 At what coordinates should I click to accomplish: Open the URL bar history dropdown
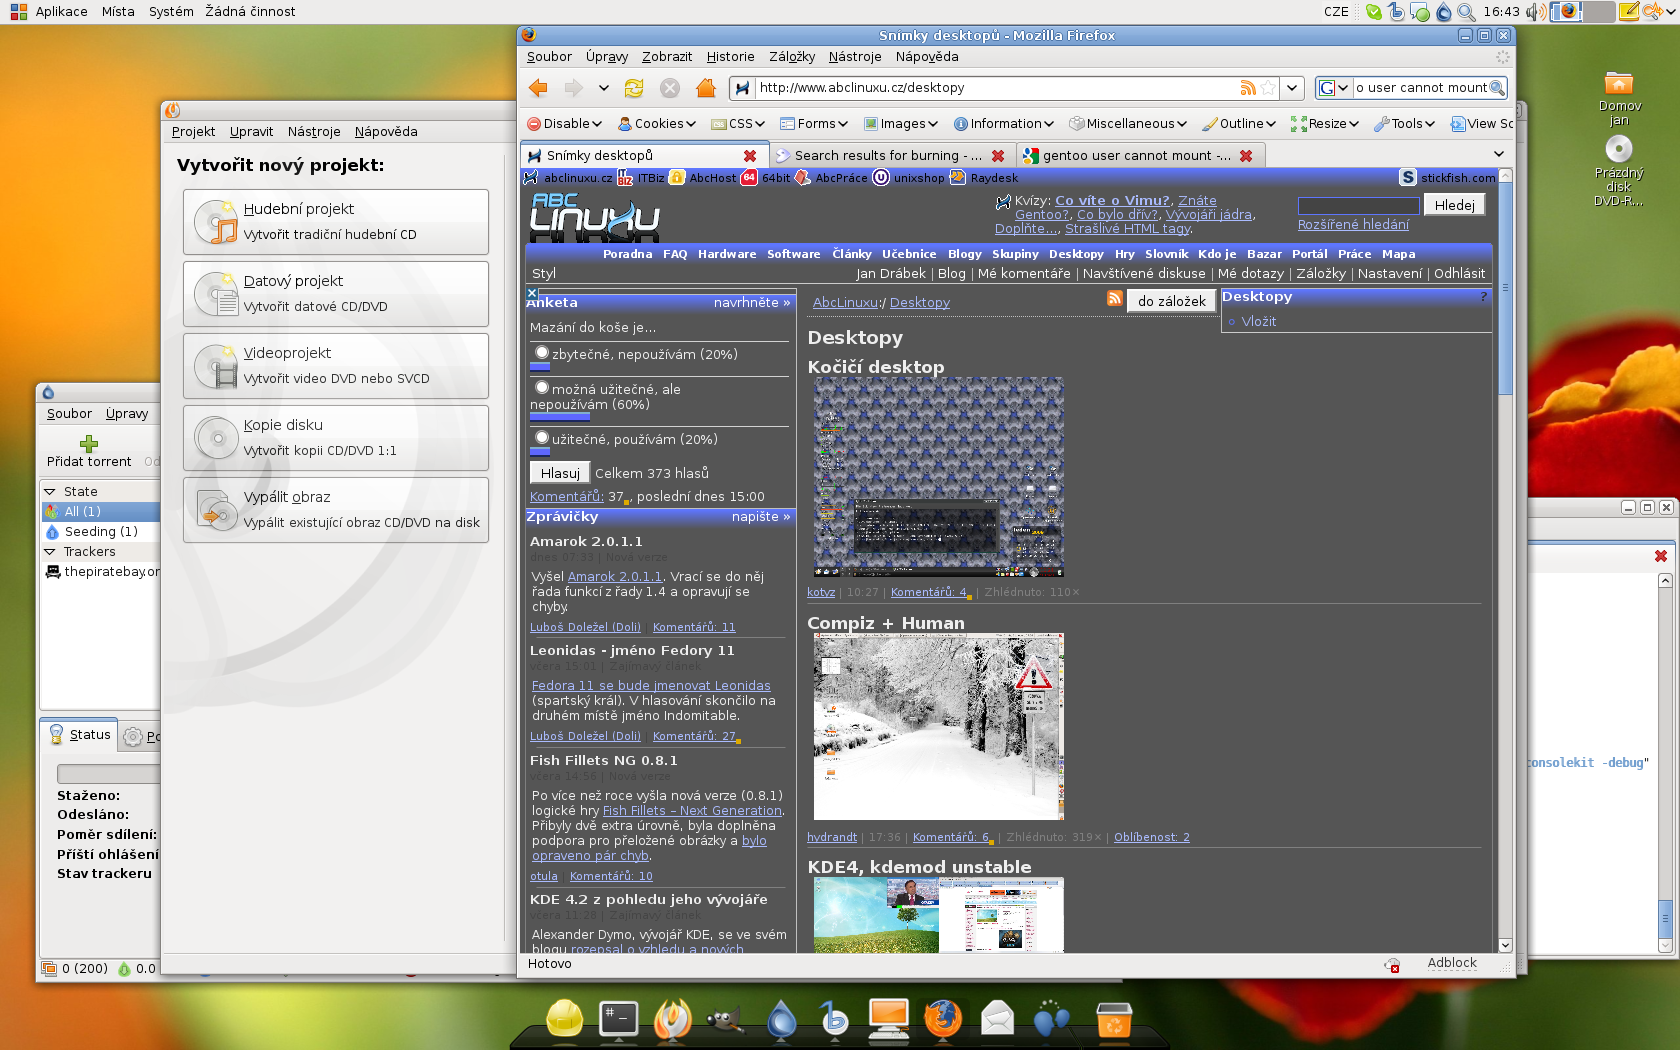[x=1292, y=88]
